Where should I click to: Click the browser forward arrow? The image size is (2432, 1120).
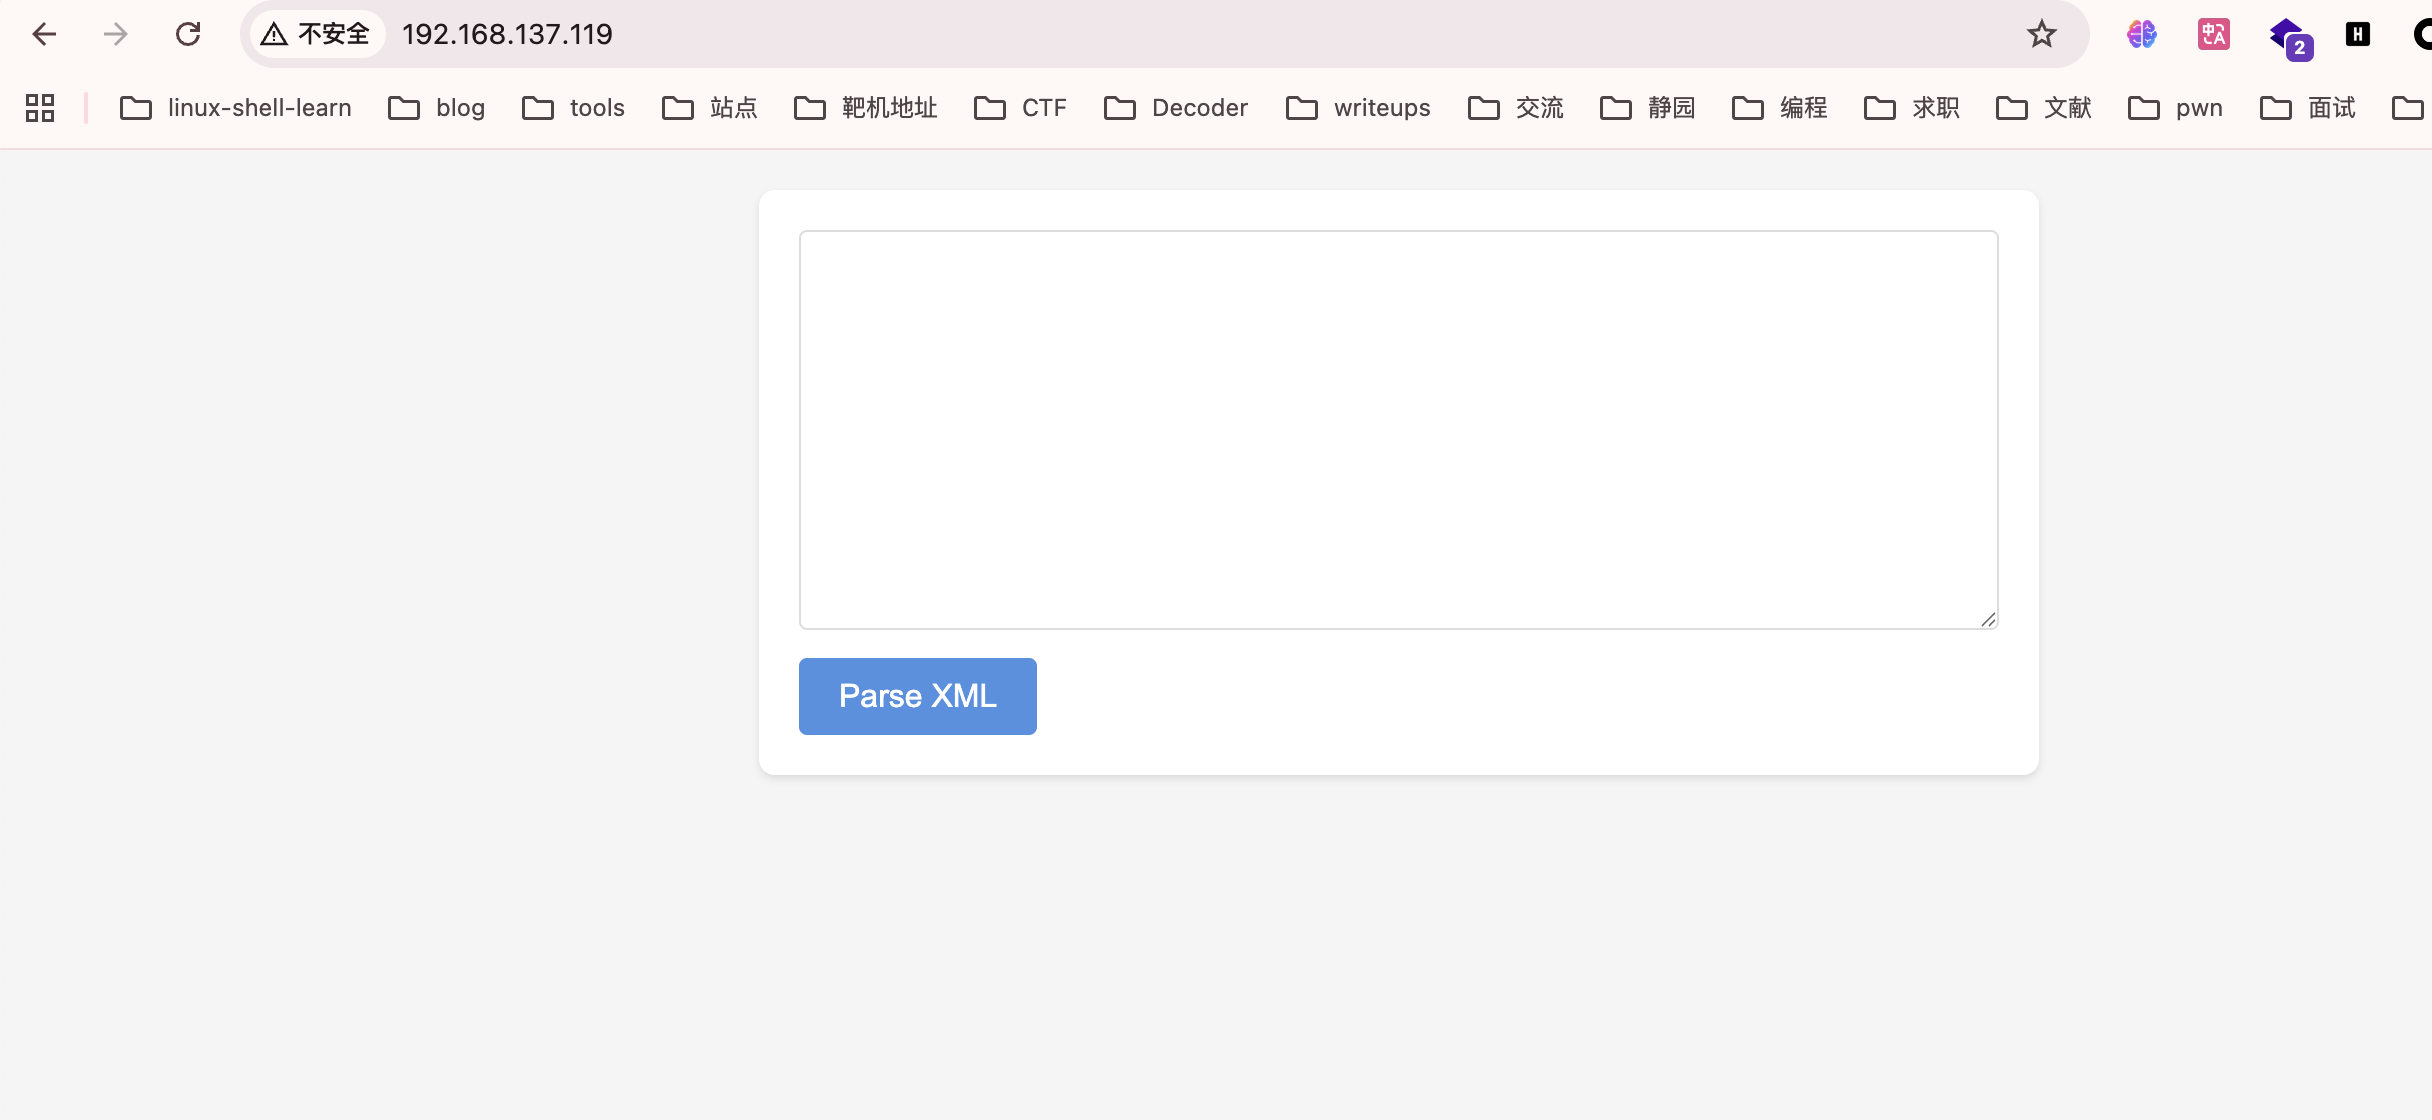point(116,34)
